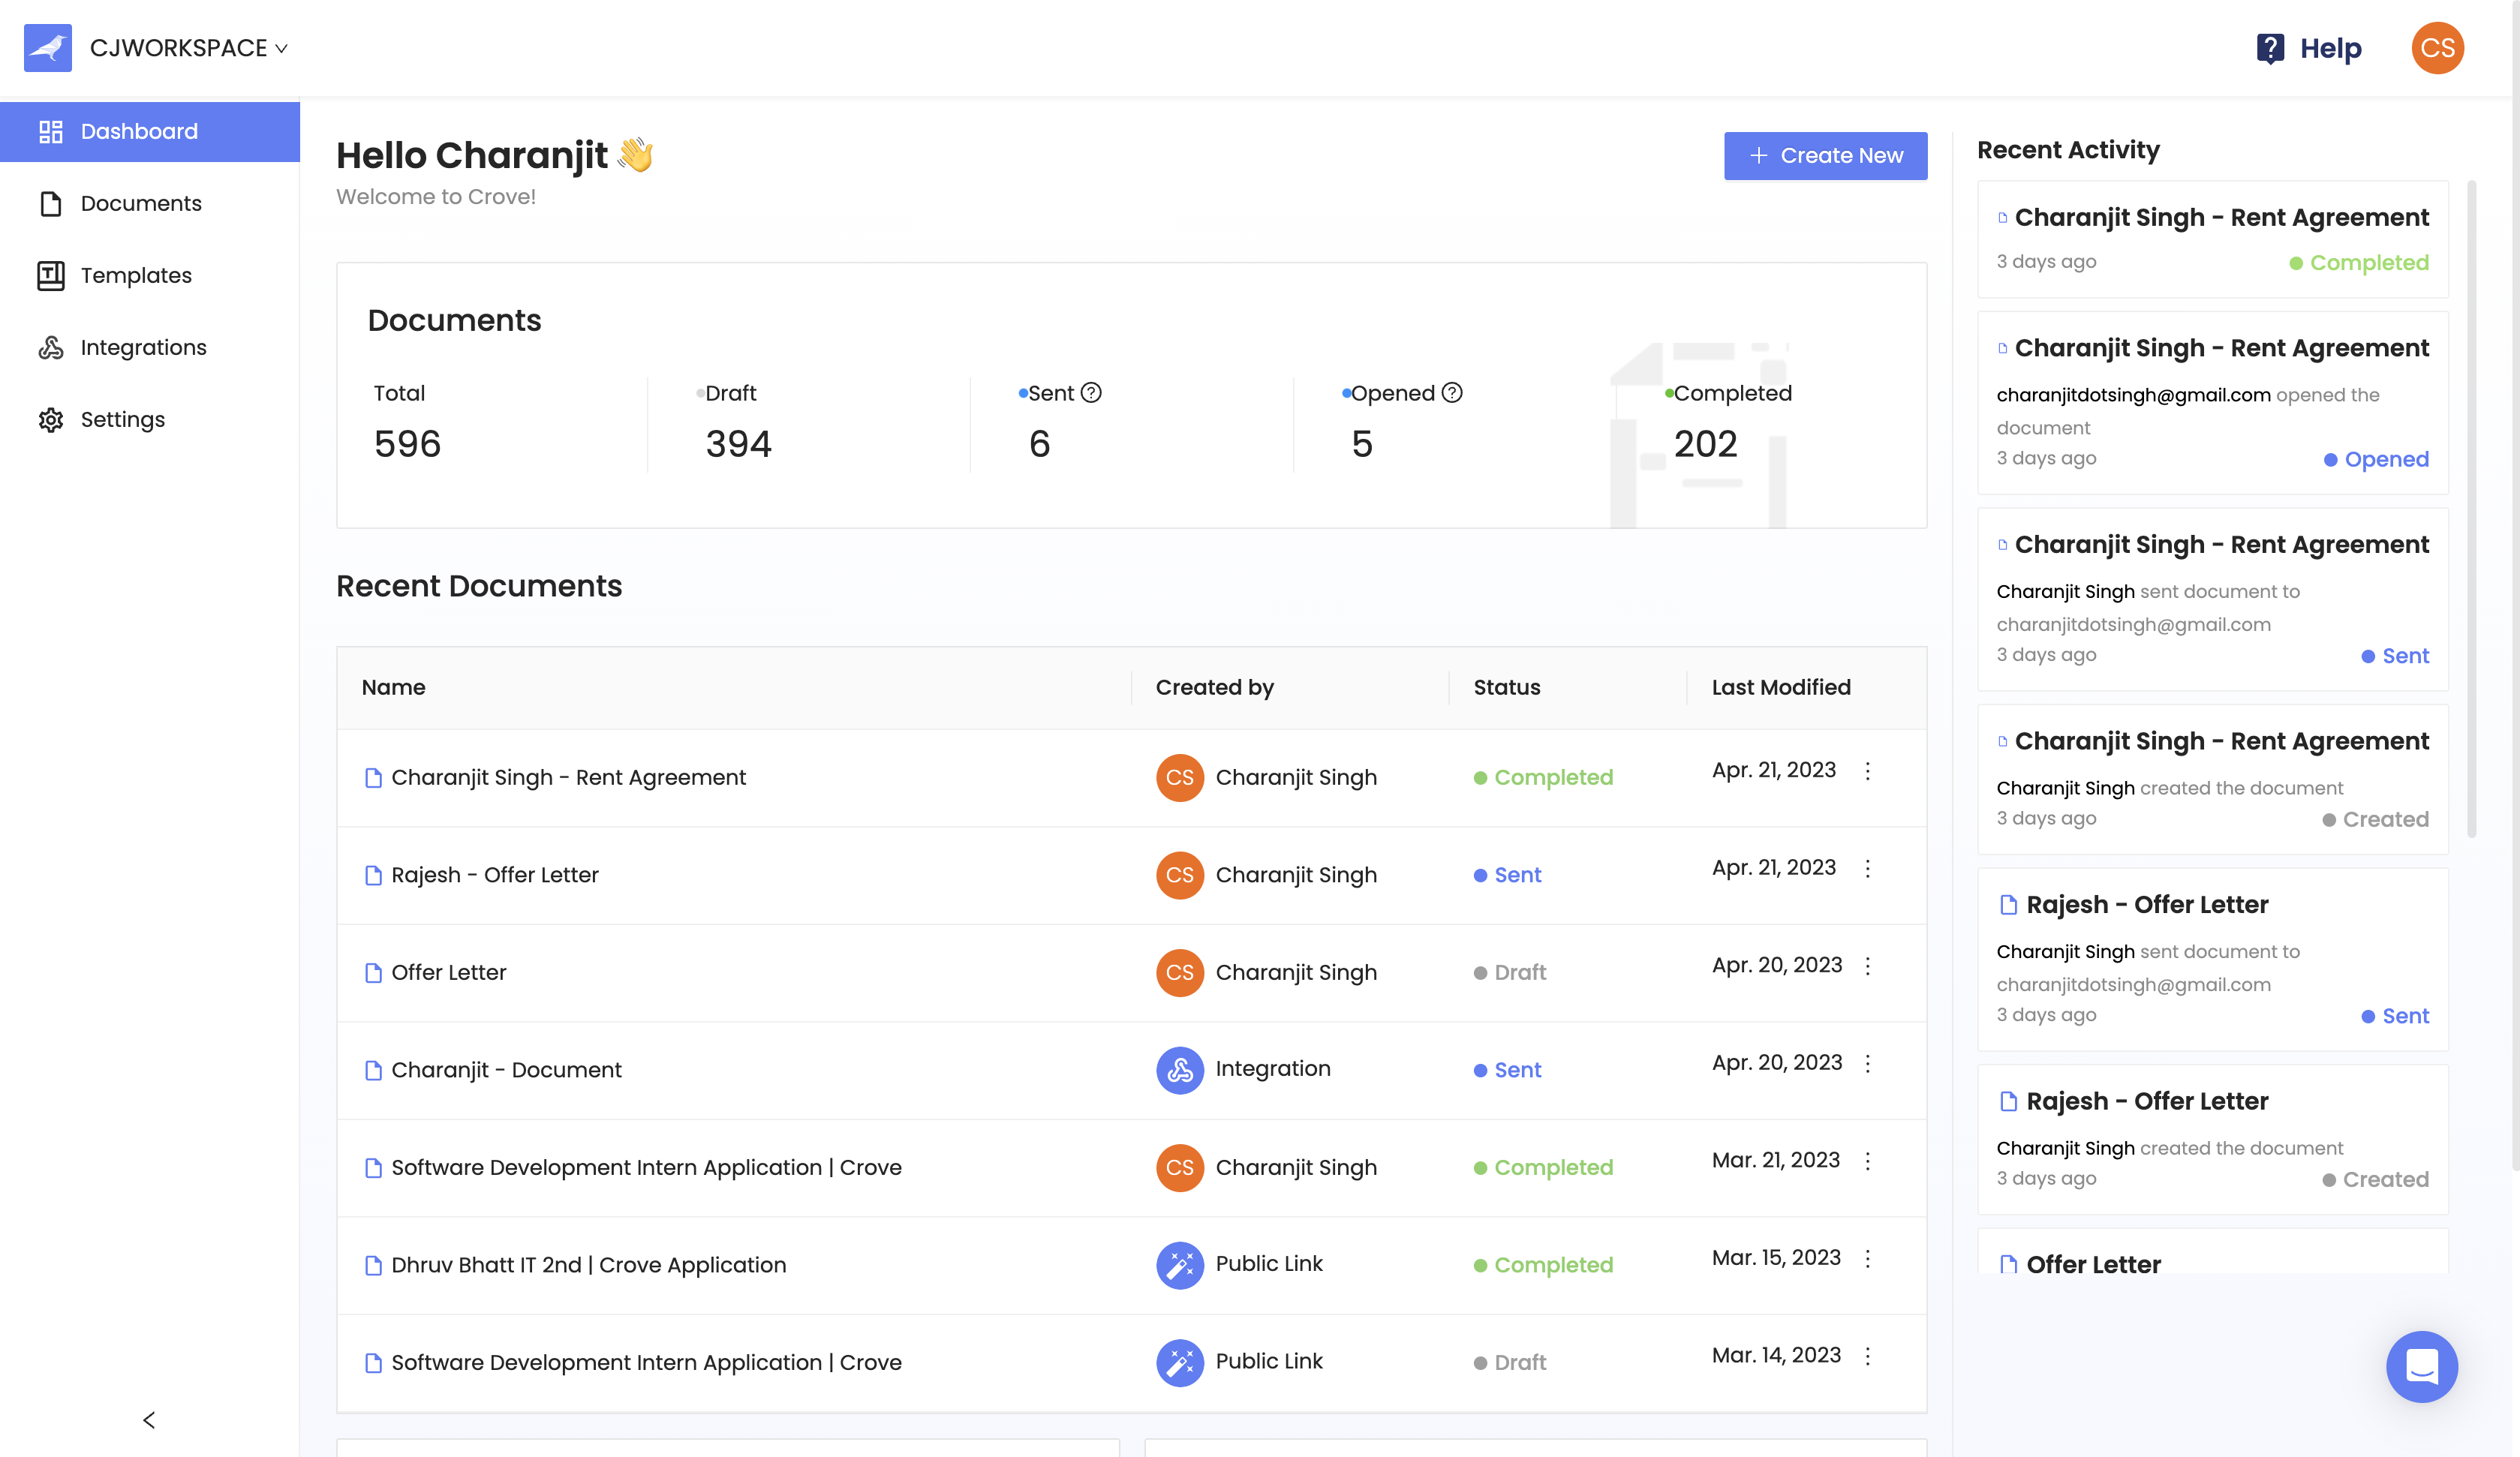Click the Create New button
Viewport: 2520px width, 1457px height.
click(x=1825, y=156)
